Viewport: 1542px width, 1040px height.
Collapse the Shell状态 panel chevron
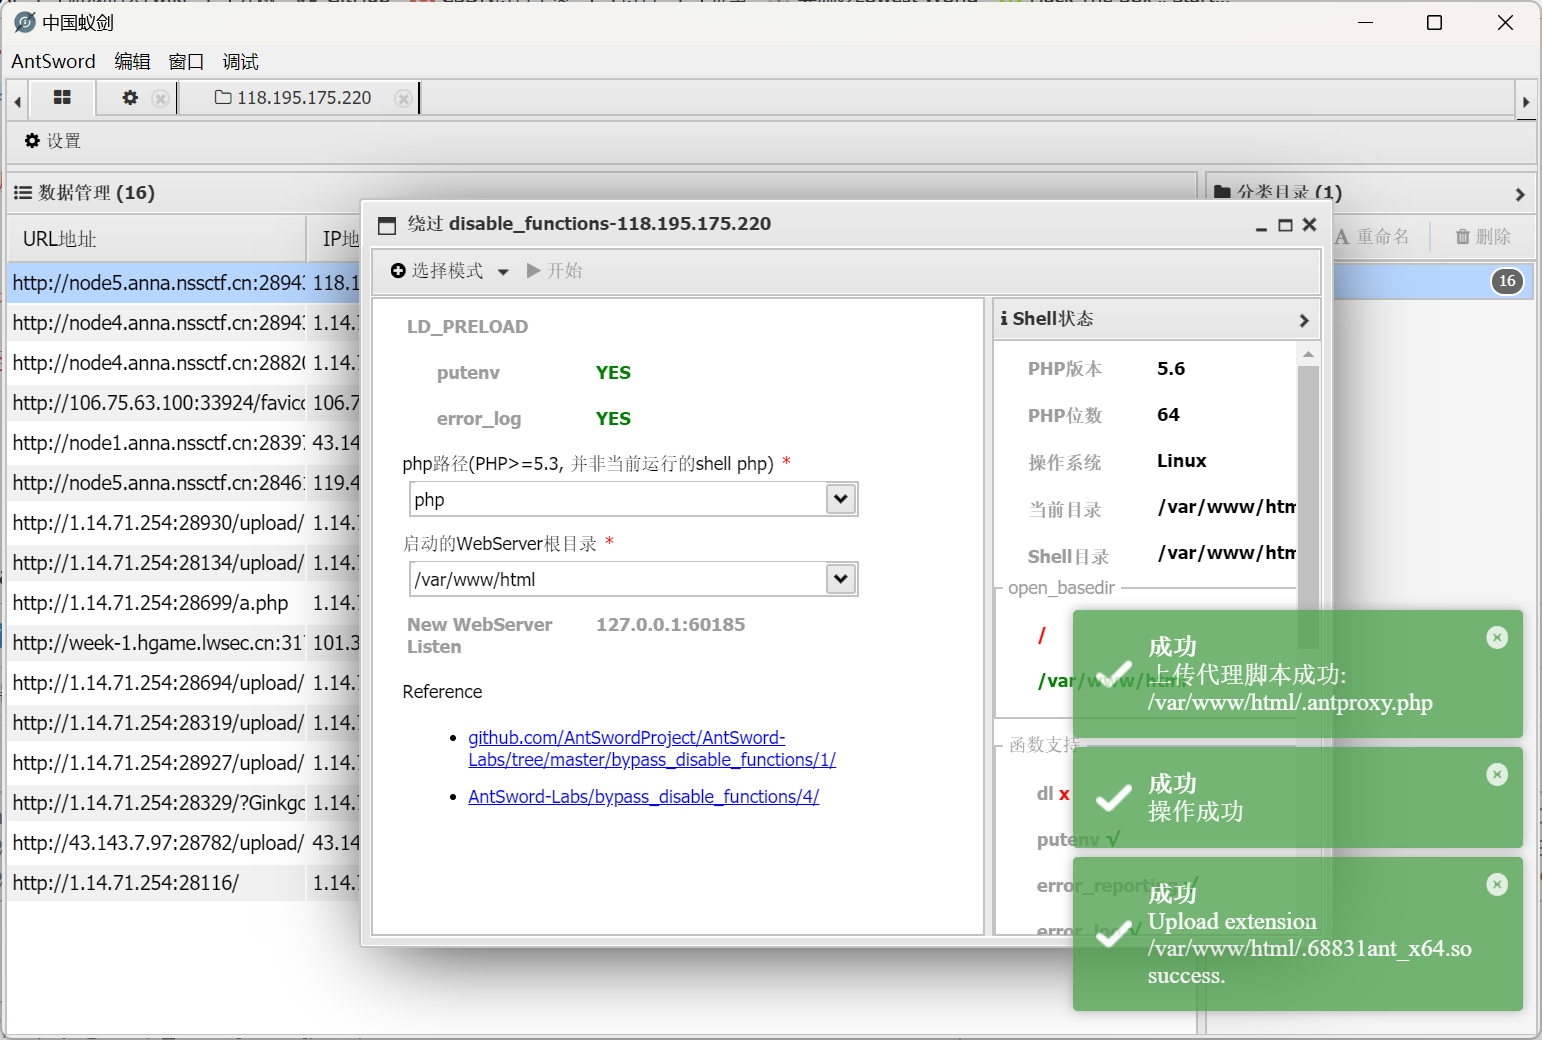(1303, 320)
